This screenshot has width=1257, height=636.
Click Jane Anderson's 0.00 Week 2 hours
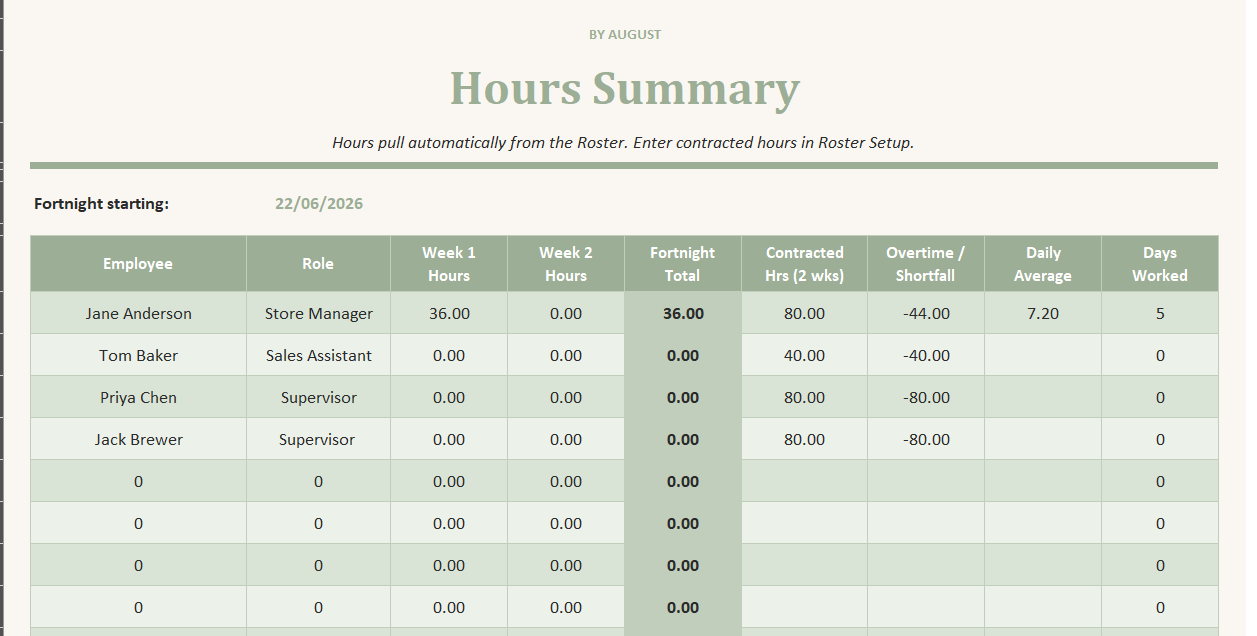pos(566,313)
